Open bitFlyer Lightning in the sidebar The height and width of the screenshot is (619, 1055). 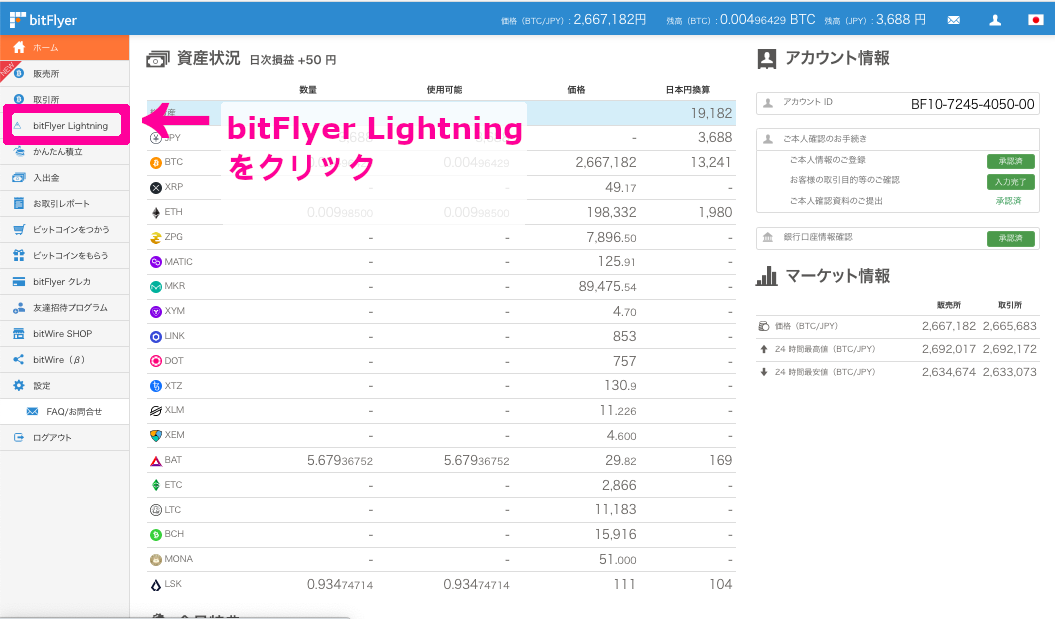[66, 125]
